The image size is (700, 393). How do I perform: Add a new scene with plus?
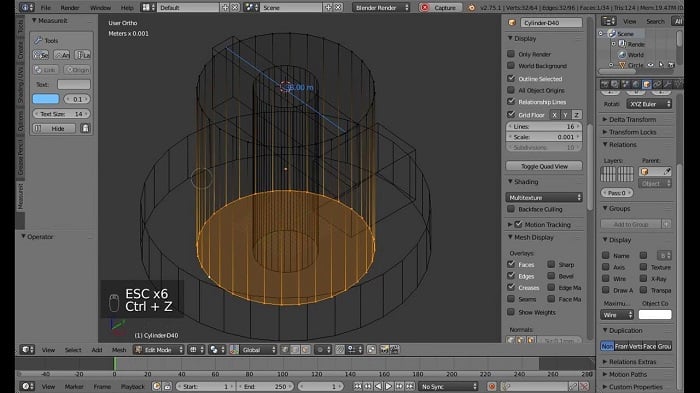tap(328, 7)
